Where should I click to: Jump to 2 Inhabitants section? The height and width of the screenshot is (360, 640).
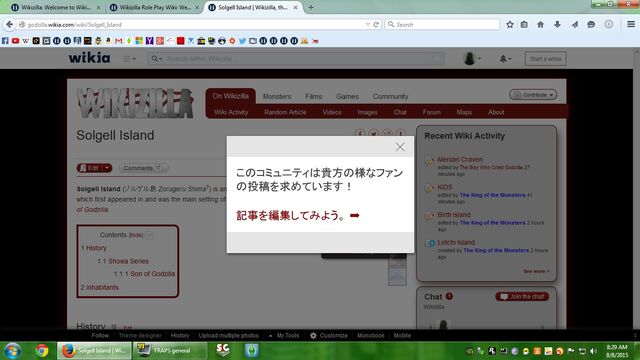99,287
